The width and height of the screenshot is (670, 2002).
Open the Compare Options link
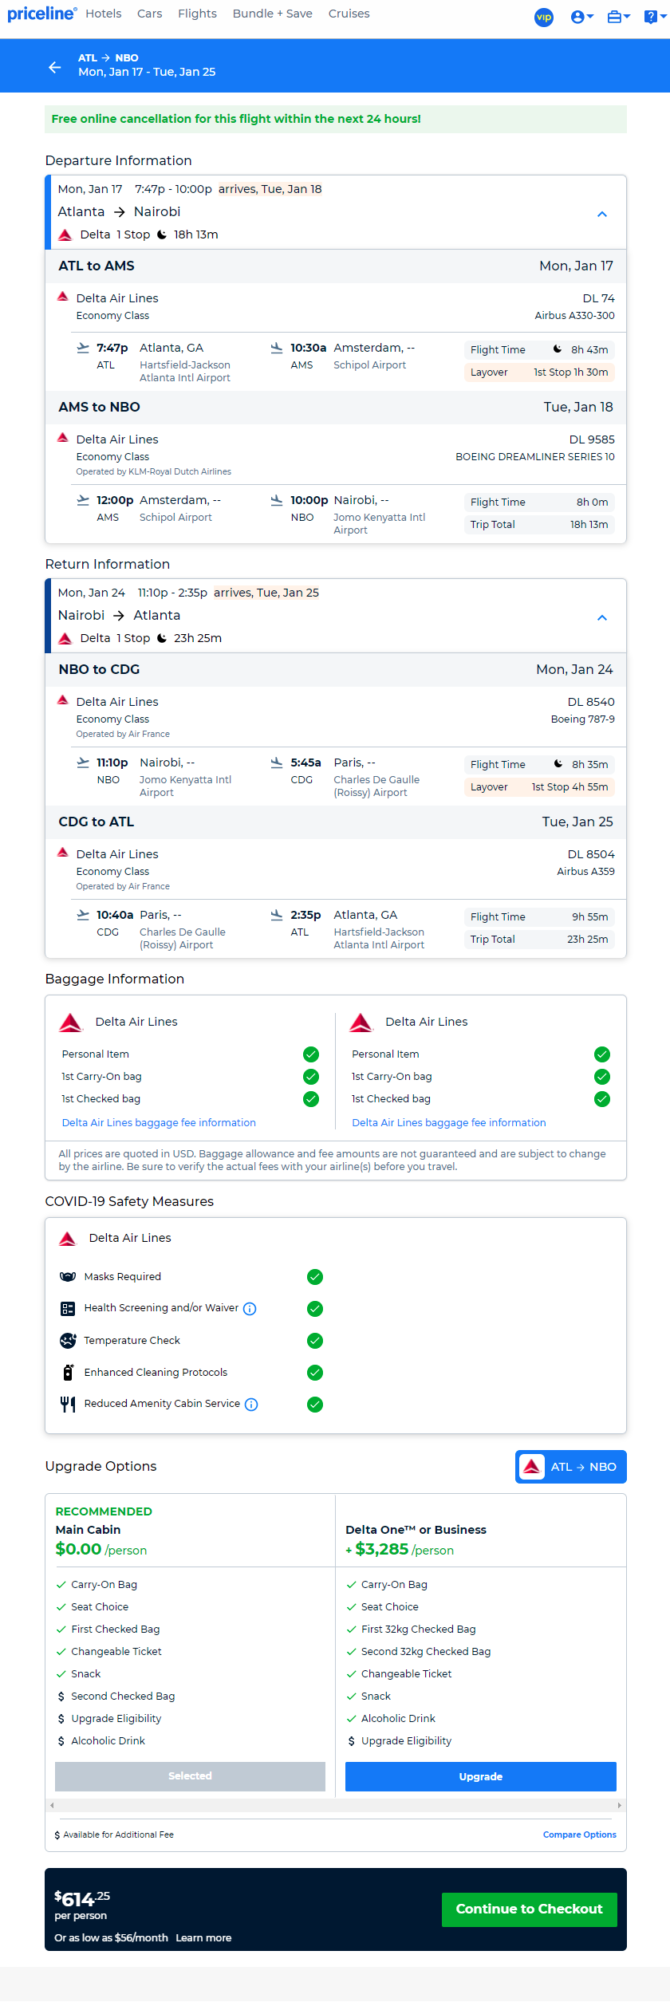pyautogui.click(x=580, y=1835)
